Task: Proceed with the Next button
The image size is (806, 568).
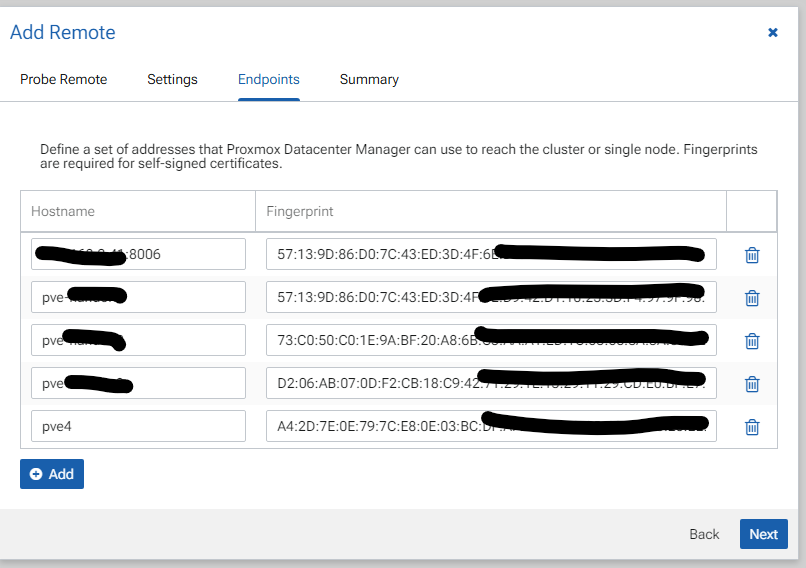Action: [x=763, y=534]
